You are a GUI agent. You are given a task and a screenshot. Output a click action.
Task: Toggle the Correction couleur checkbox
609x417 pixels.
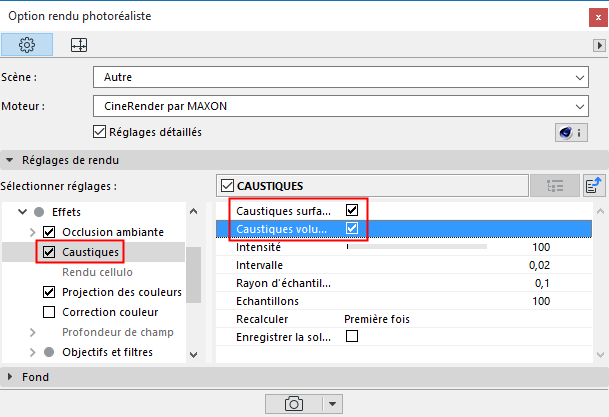[49, 312]
